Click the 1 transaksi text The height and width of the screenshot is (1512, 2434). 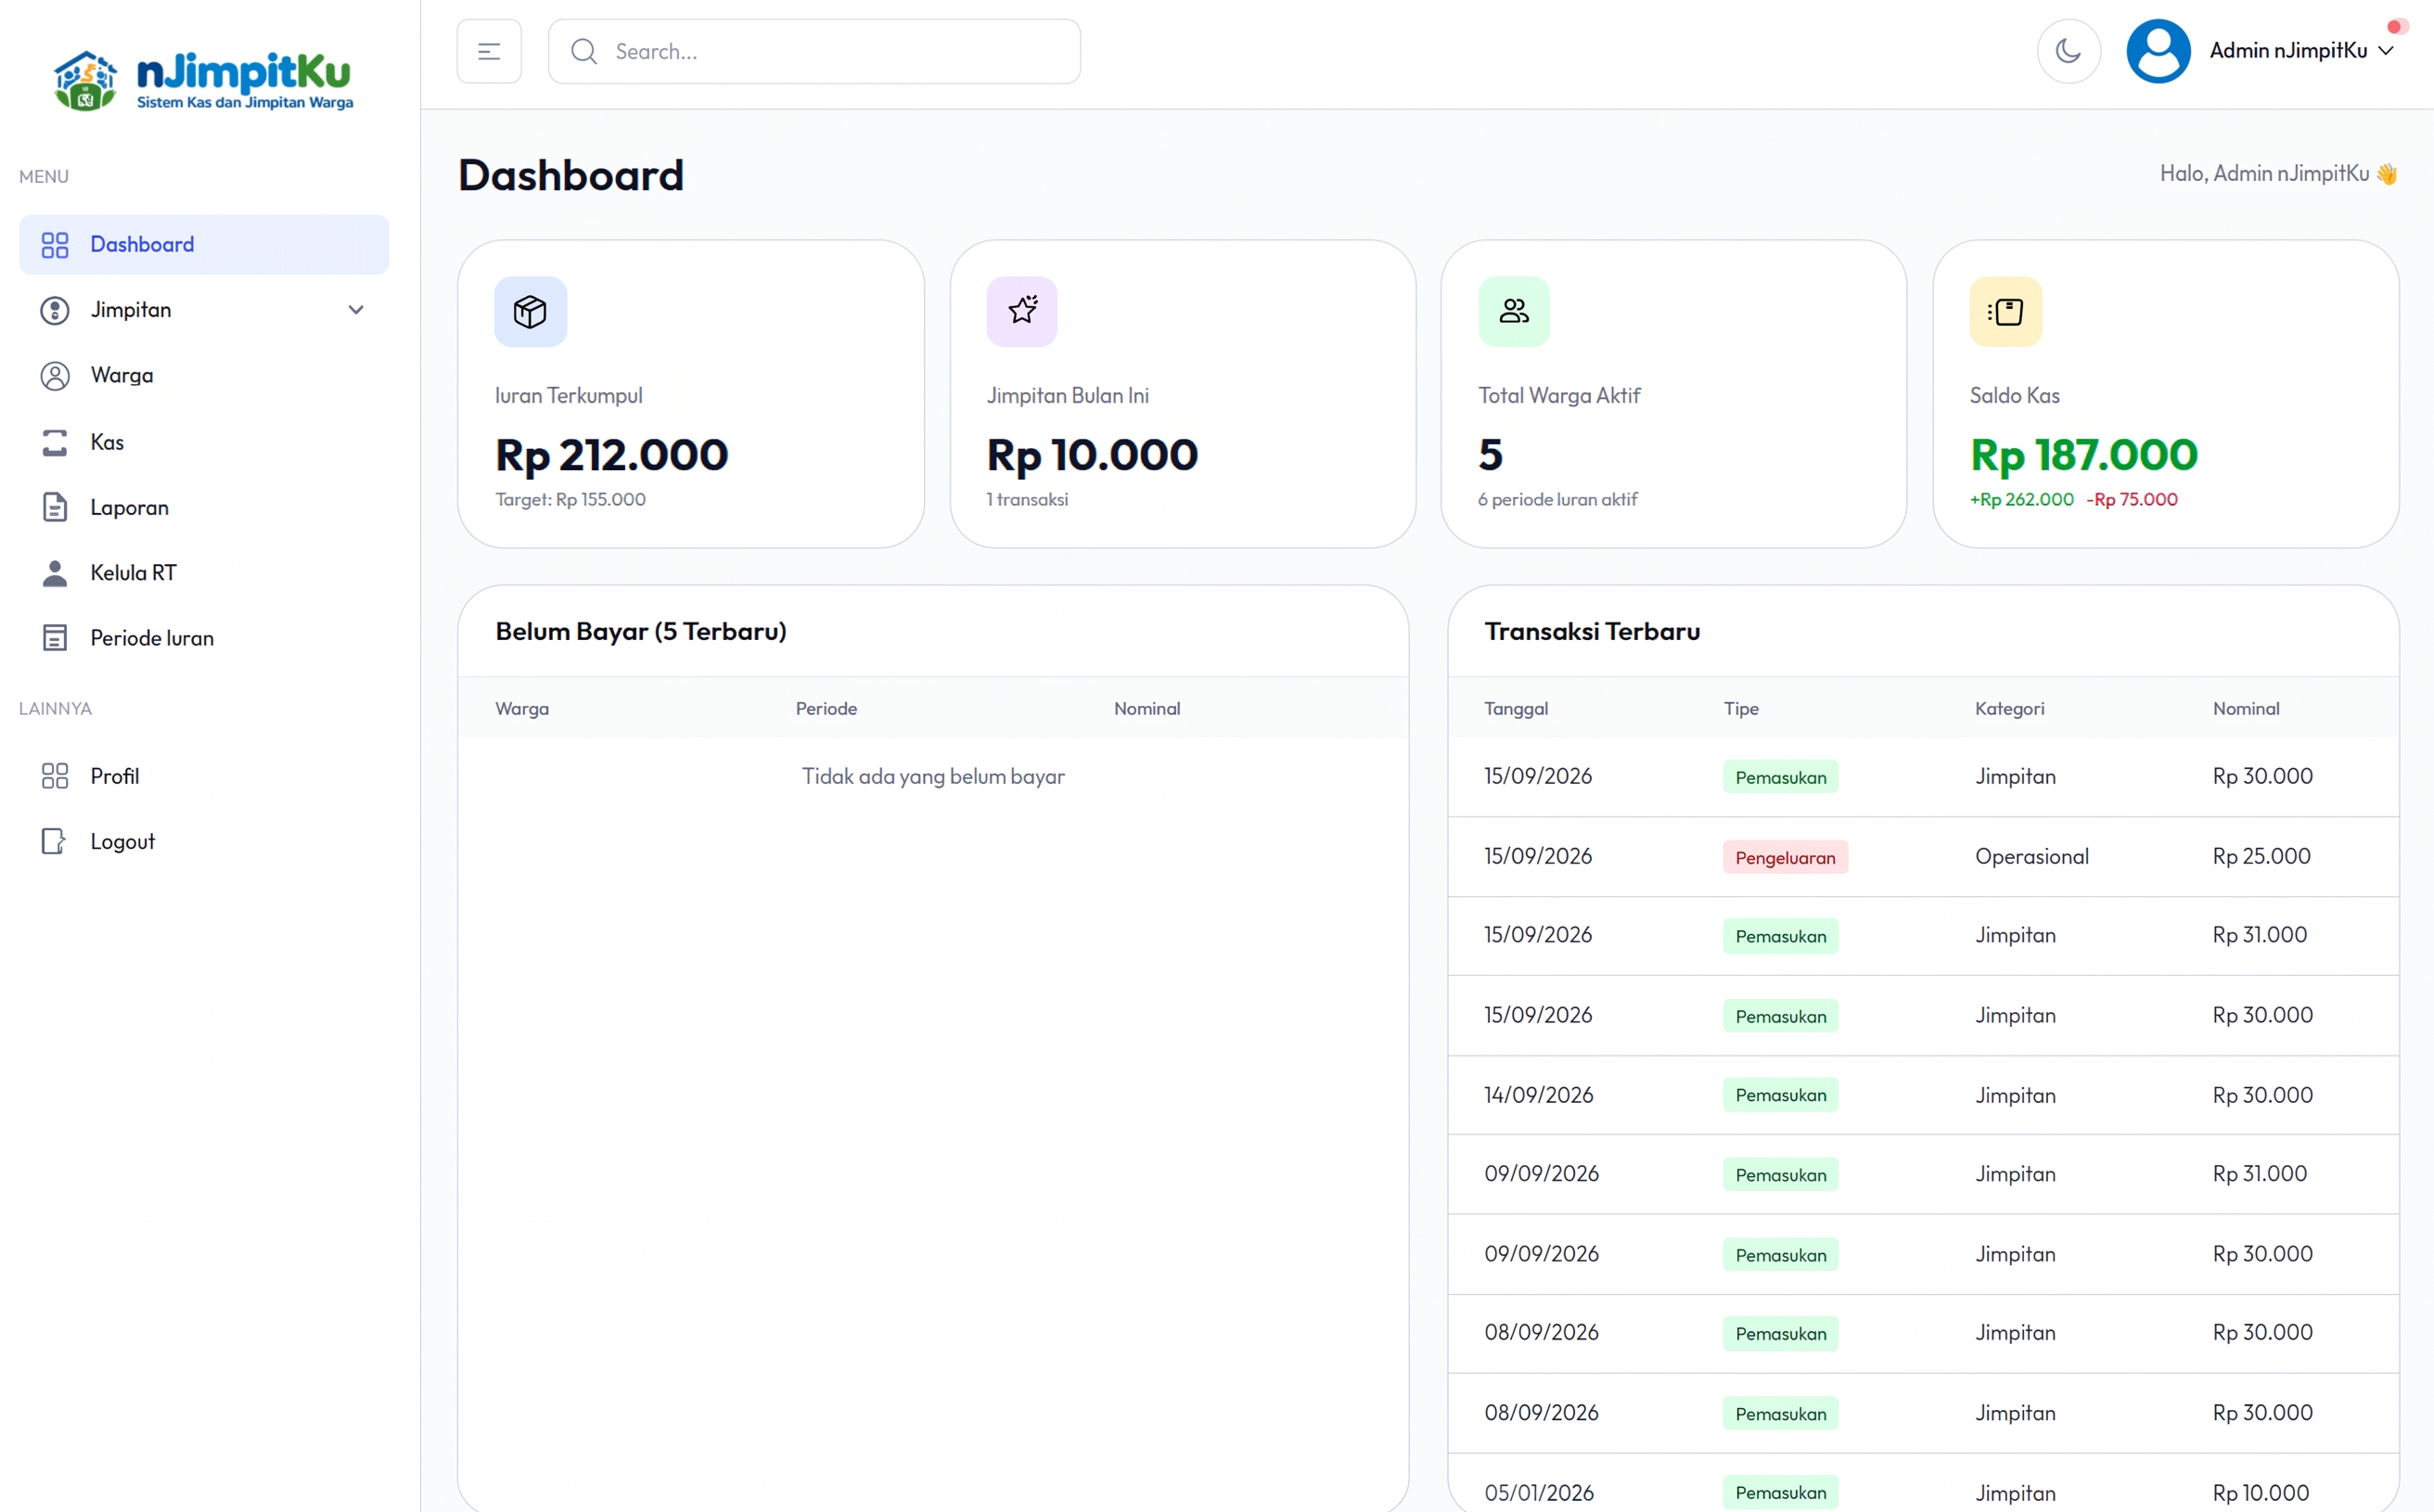click(1026, 499)
